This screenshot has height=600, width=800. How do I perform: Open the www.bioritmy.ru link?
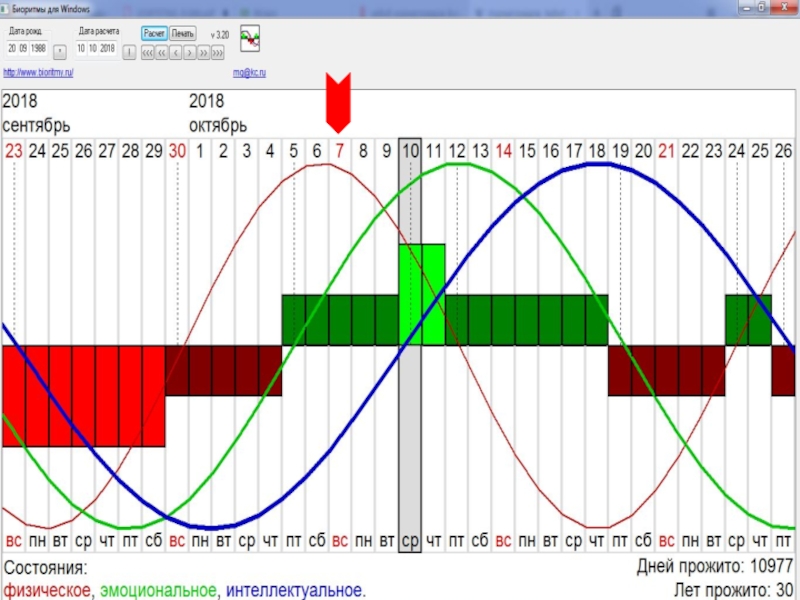click(x=39, y=73)
